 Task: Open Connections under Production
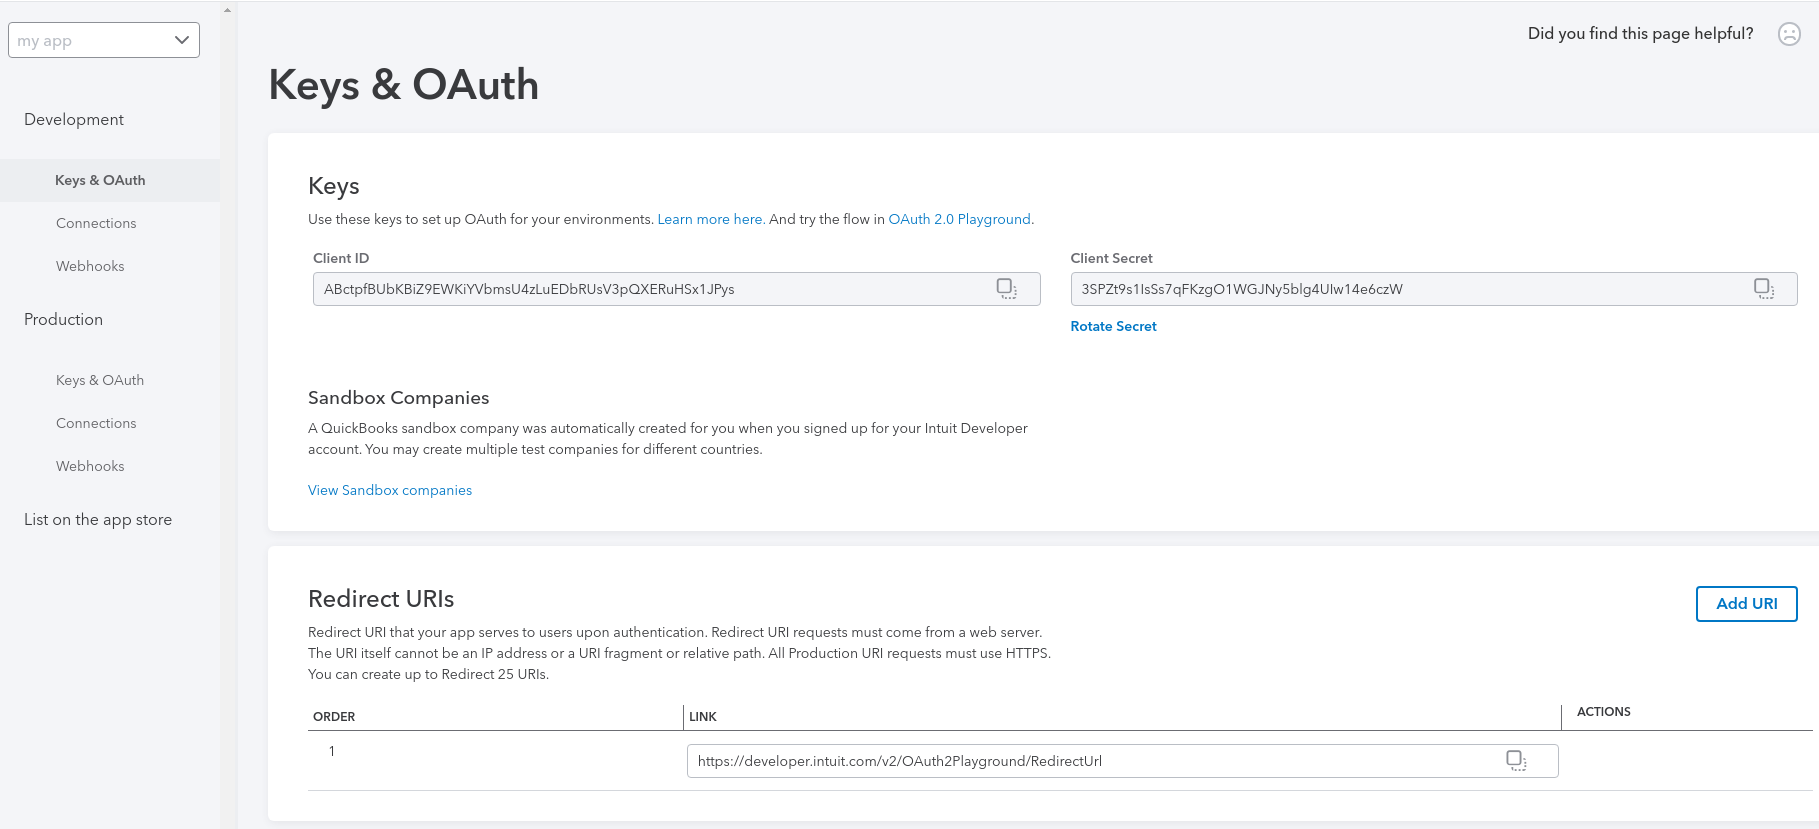coord(96,423)
